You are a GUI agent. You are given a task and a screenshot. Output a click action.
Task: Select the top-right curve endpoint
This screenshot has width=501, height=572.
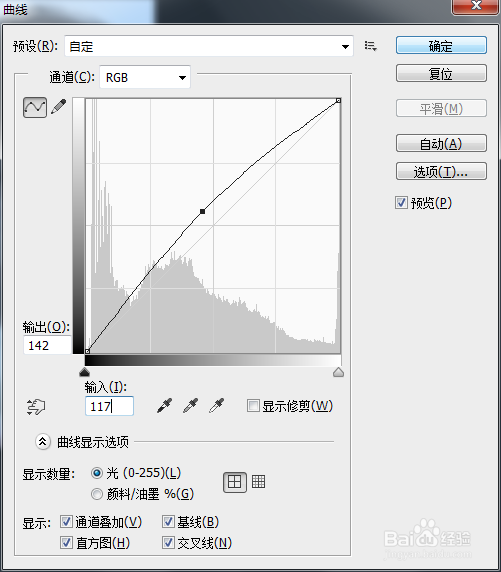(339, 100)
